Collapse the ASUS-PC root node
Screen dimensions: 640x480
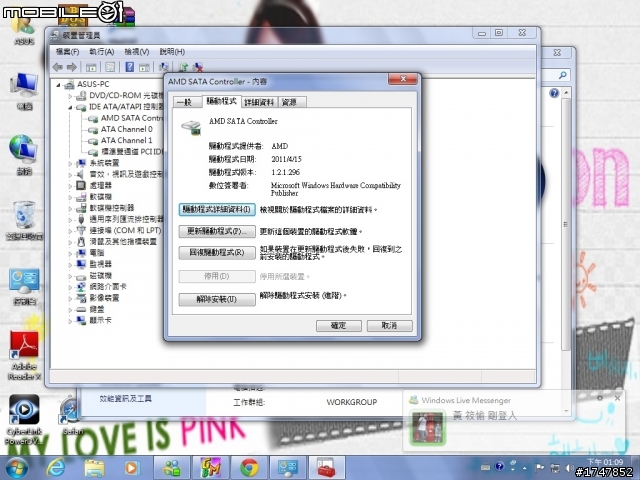tap(58, 85)
